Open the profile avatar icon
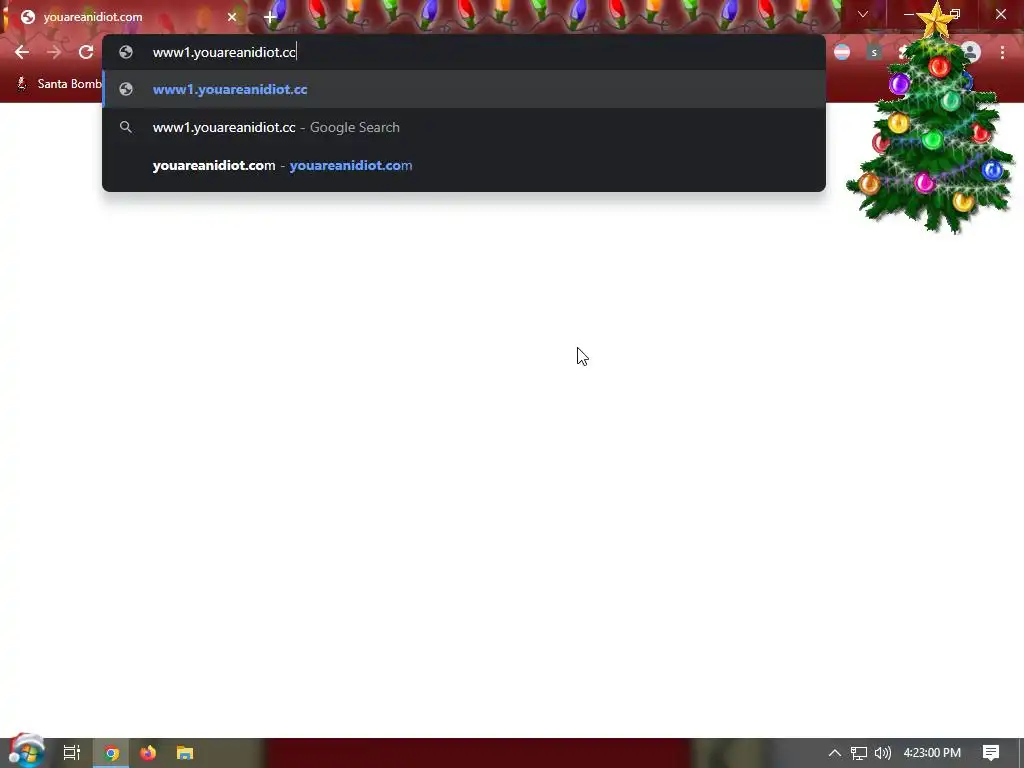 [x=971, y=52]
